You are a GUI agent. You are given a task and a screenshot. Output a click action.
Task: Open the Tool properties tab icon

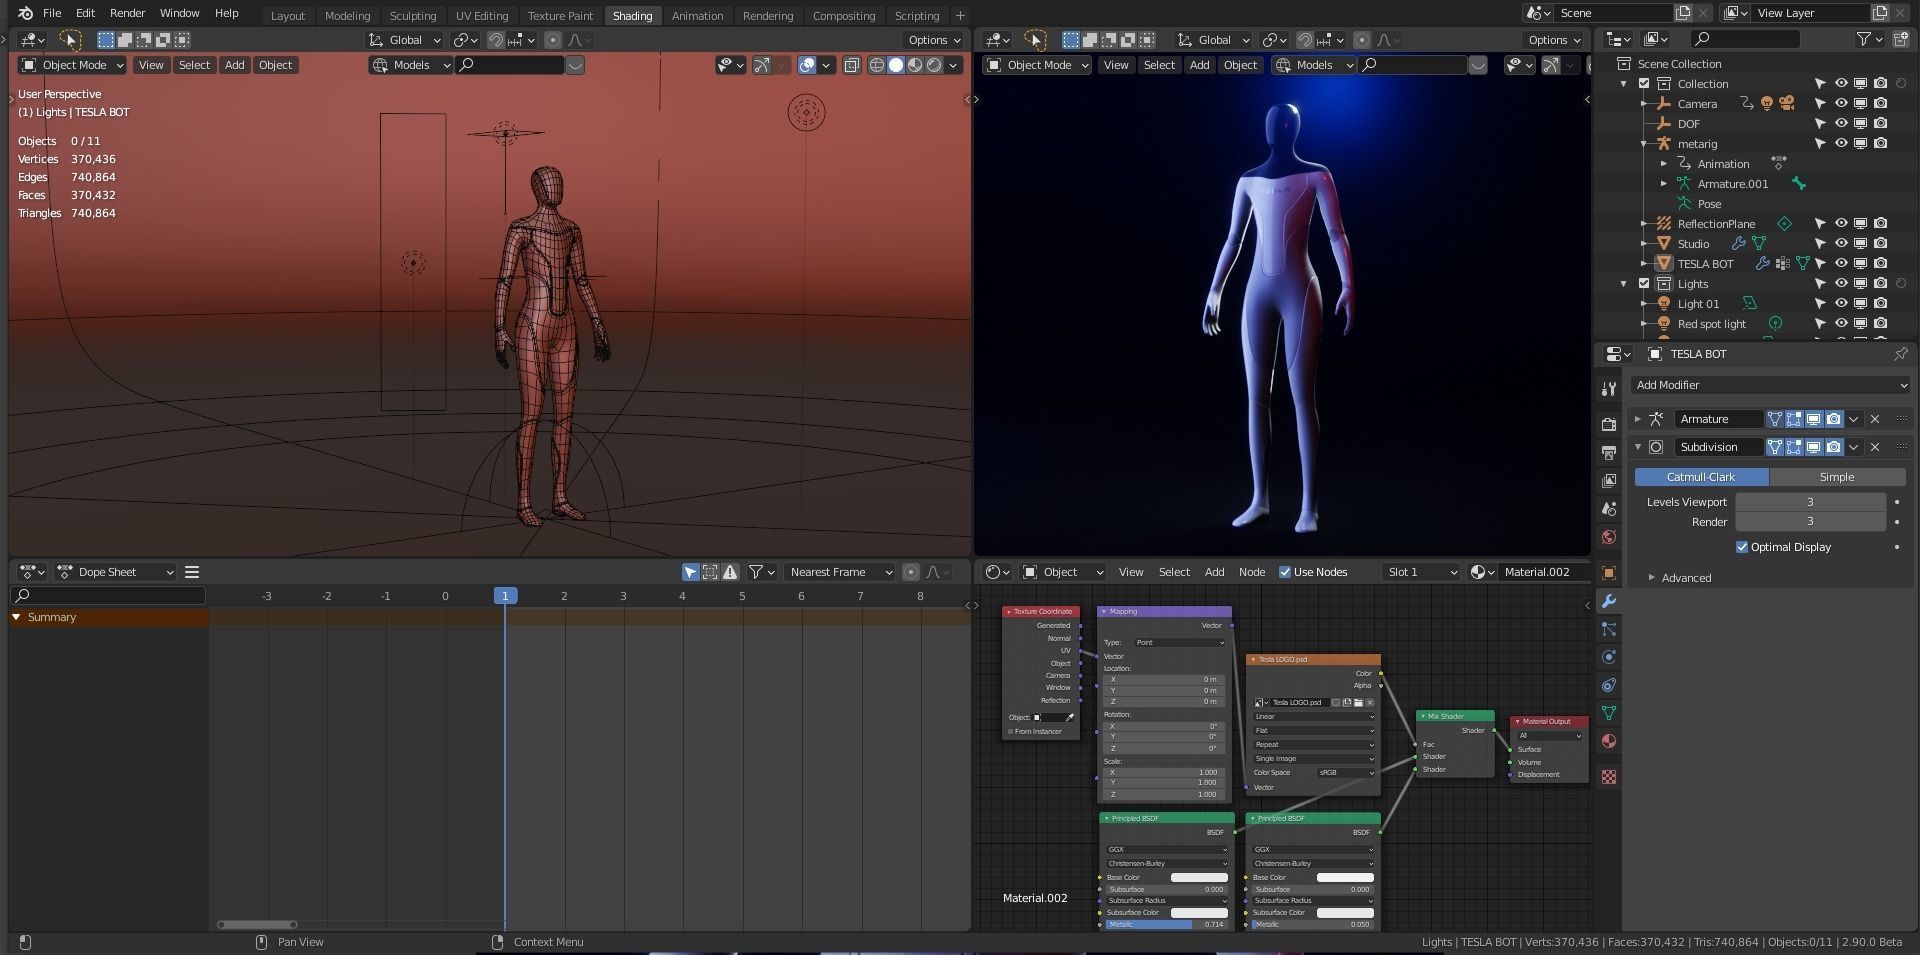click(1608, 388)
